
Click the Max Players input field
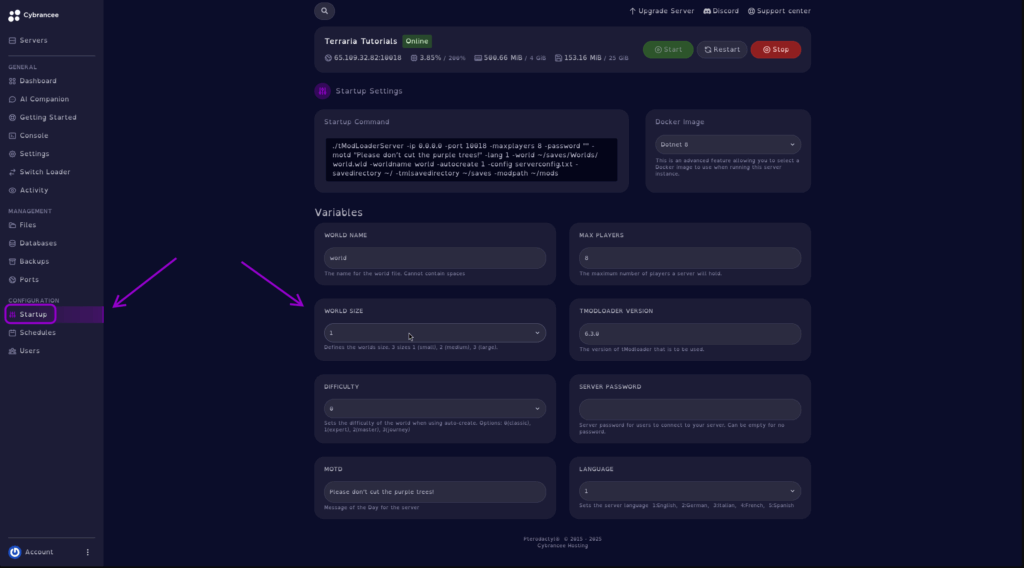point(690,258)
